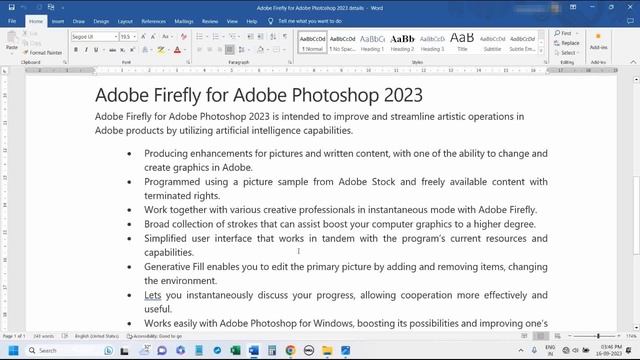Click the Paste button
This screenshot has height=360, width=640.
(11, 41)
